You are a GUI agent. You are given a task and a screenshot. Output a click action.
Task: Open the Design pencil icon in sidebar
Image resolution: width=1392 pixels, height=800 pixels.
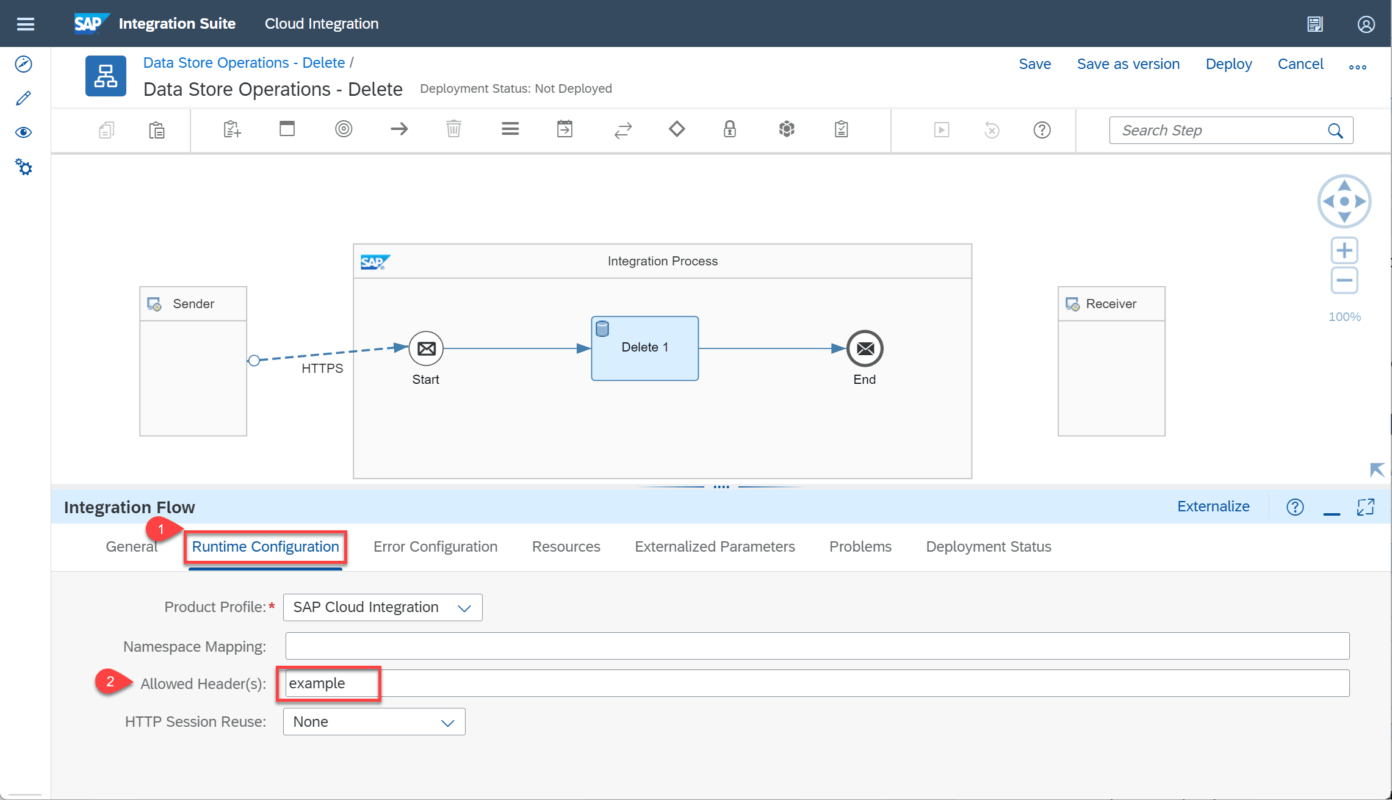24,98
